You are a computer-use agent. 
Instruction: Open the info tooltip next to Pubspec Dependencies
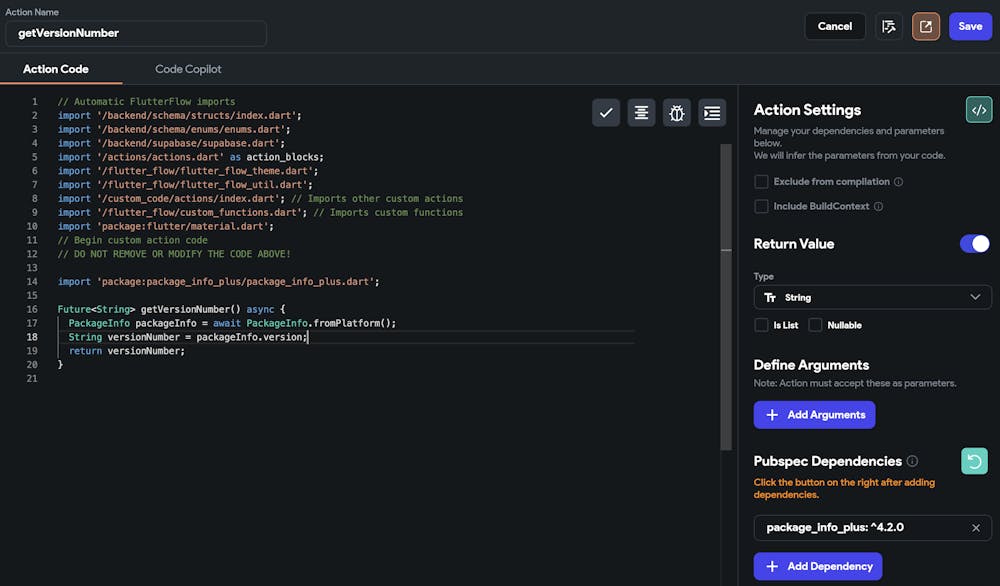(x=913, y=461)
